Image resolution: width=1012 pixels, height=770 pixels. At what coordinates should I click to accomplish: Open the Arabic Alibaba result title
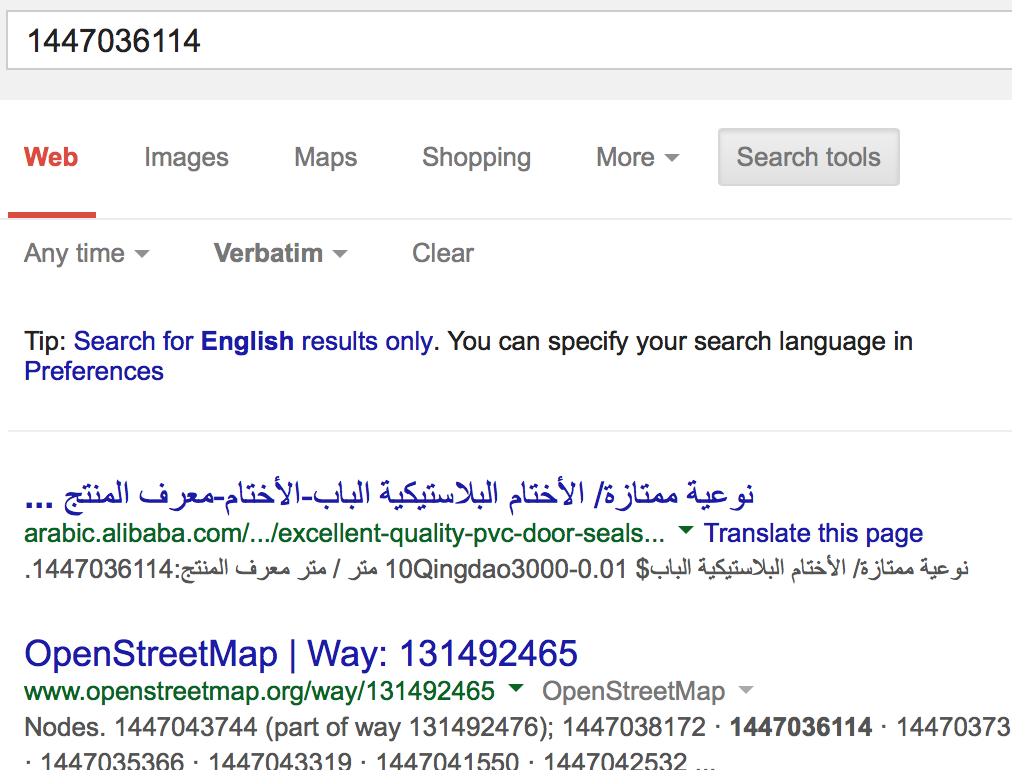click(x=390, y=494)
